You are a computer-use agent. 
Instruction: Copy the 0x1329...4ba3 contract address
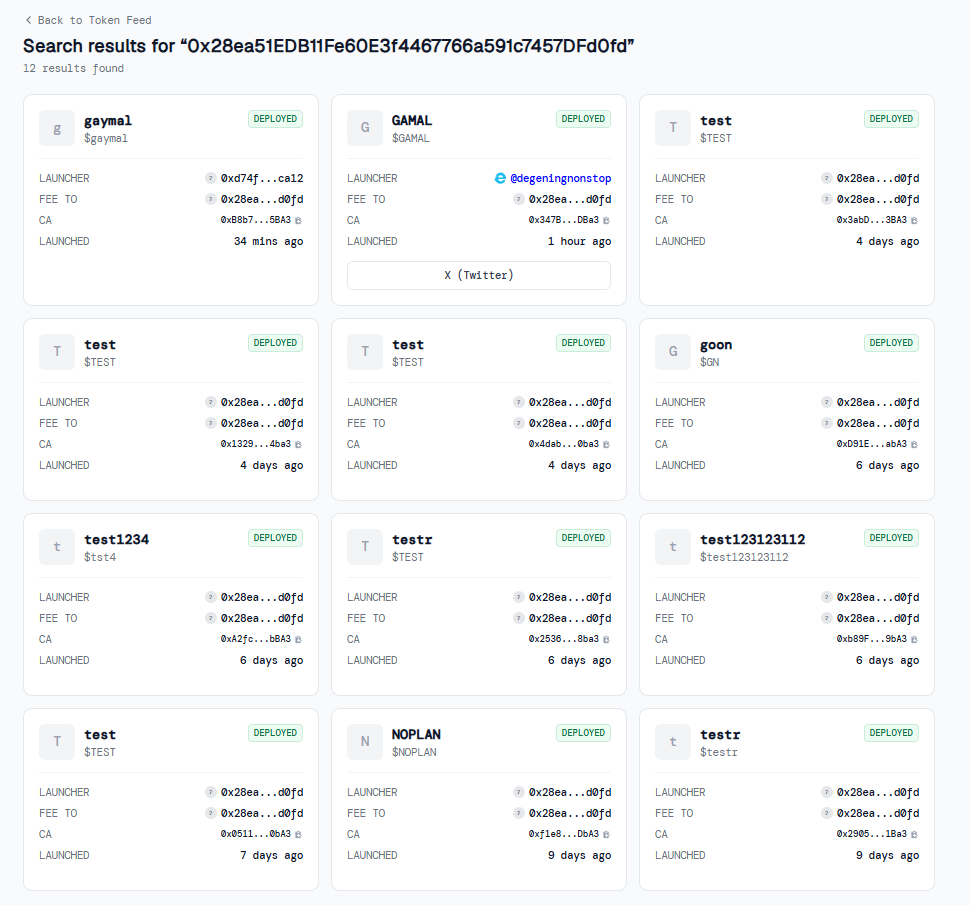click(298, 444)
